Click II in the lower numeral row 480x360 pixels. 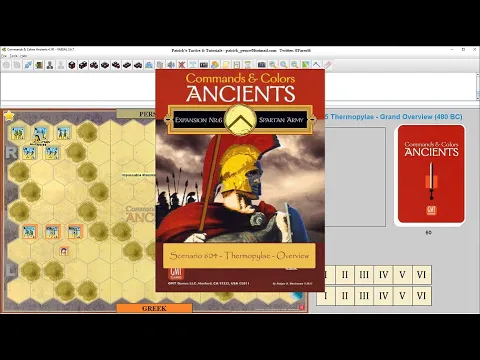pos(345,296)
